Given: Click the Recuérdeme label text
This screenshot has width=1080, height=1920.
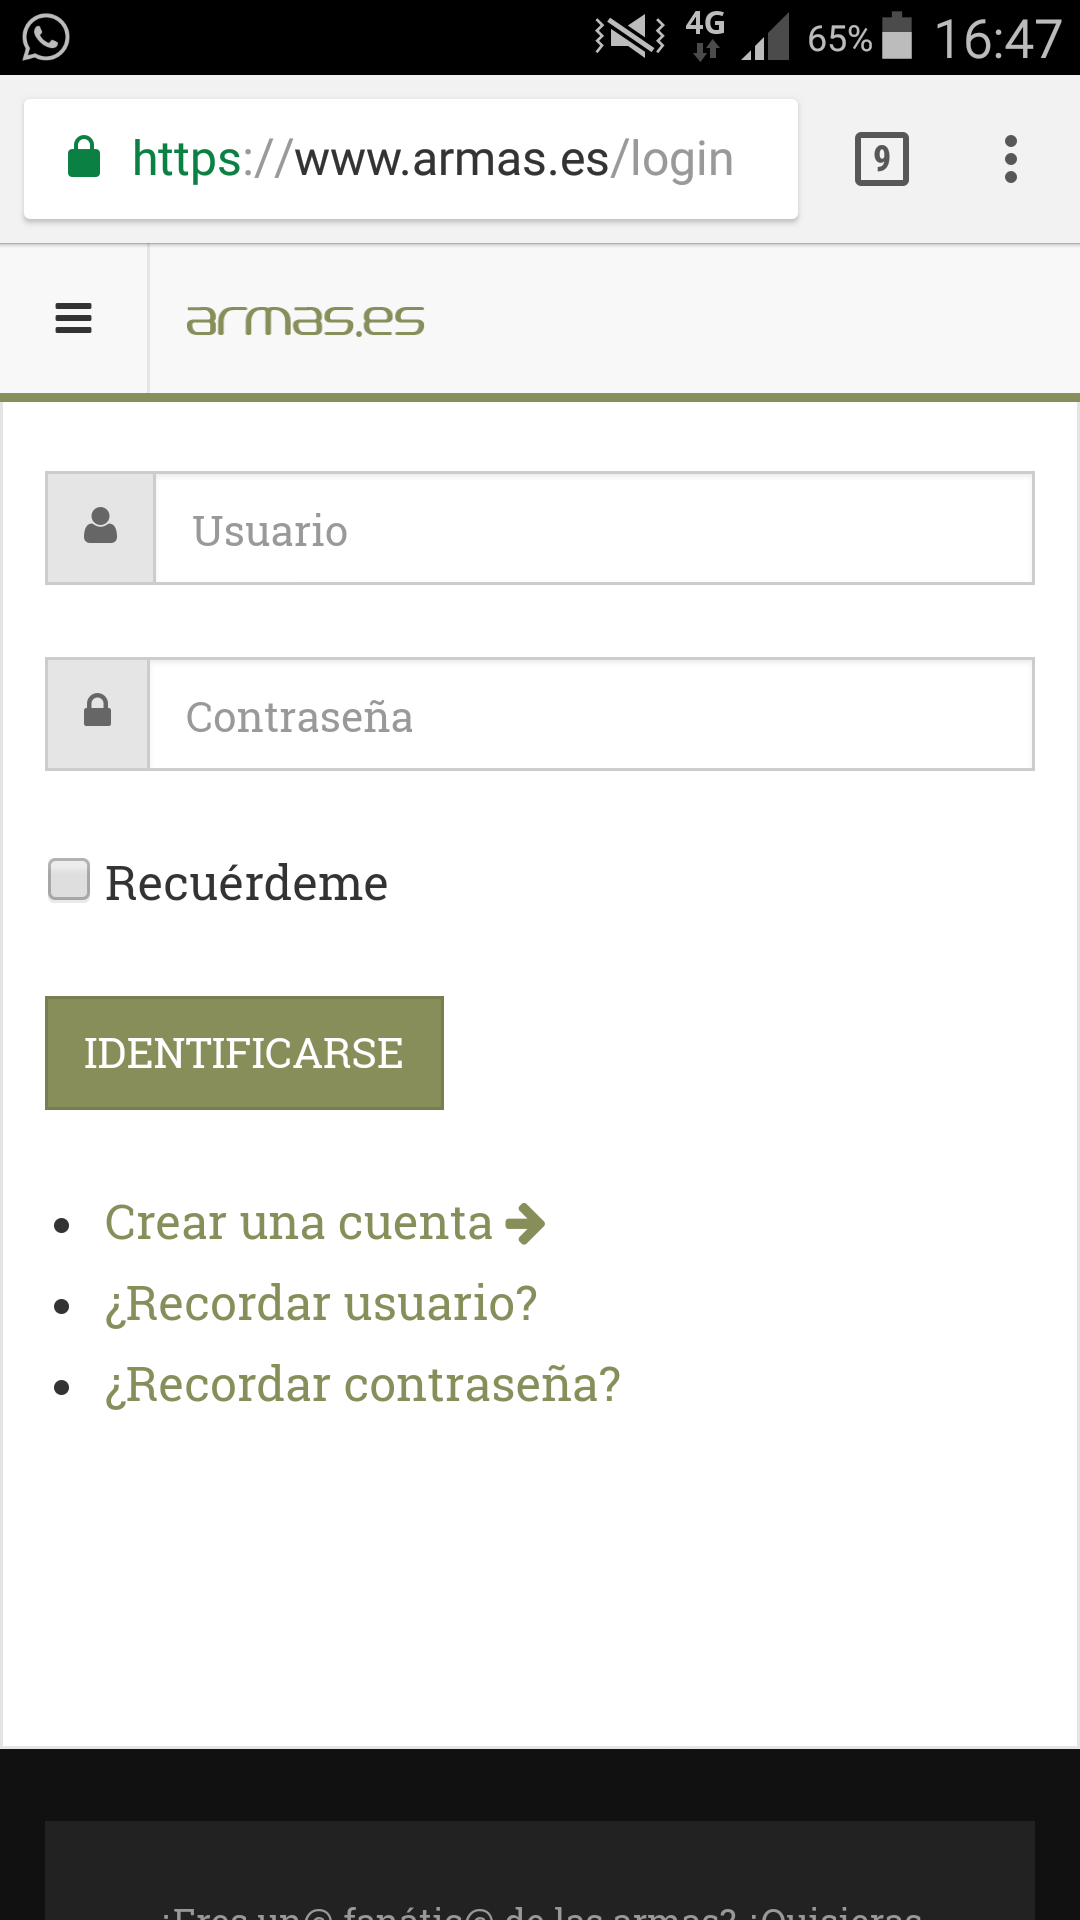Looking at the screenshot, I should (x=246, y=883).
